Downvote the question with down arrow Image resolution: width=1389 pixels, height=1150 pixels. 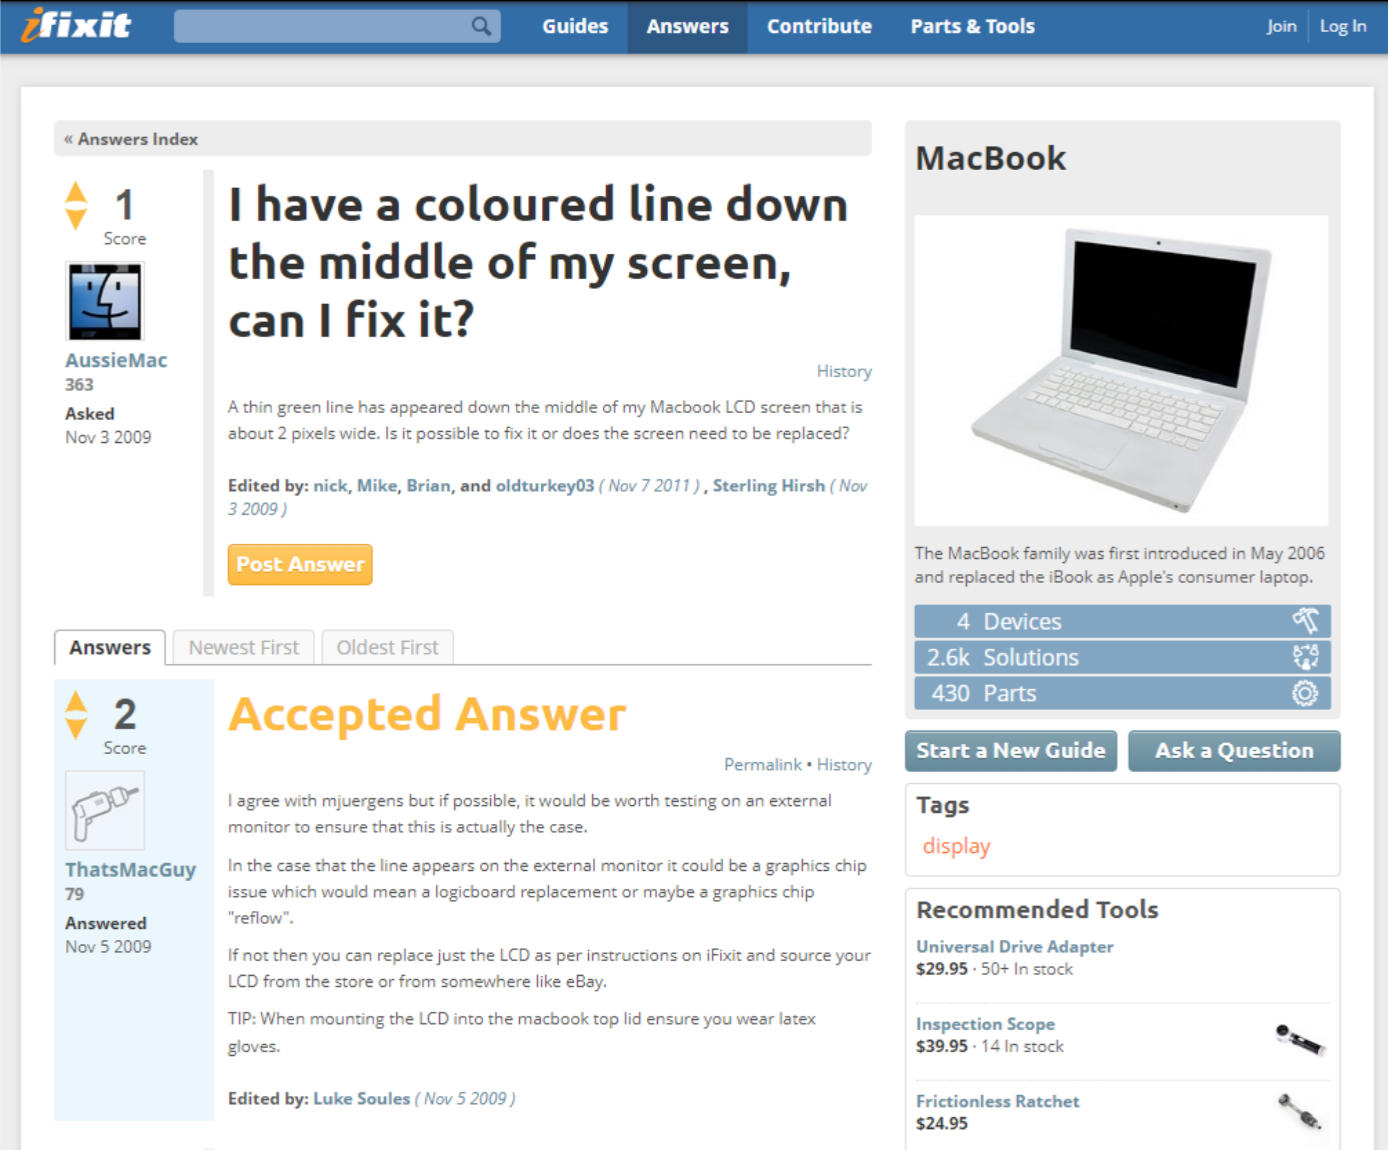click(x=76, y=219)
